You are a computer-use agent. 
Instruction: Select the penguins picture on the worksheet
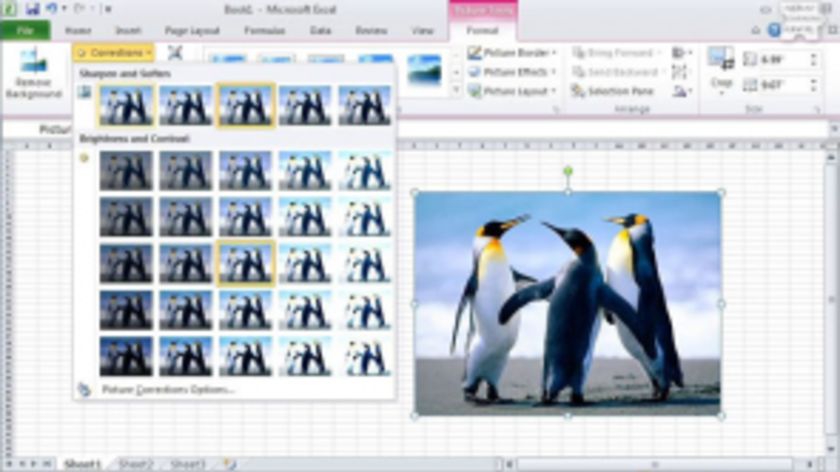(x=568, y=304)
